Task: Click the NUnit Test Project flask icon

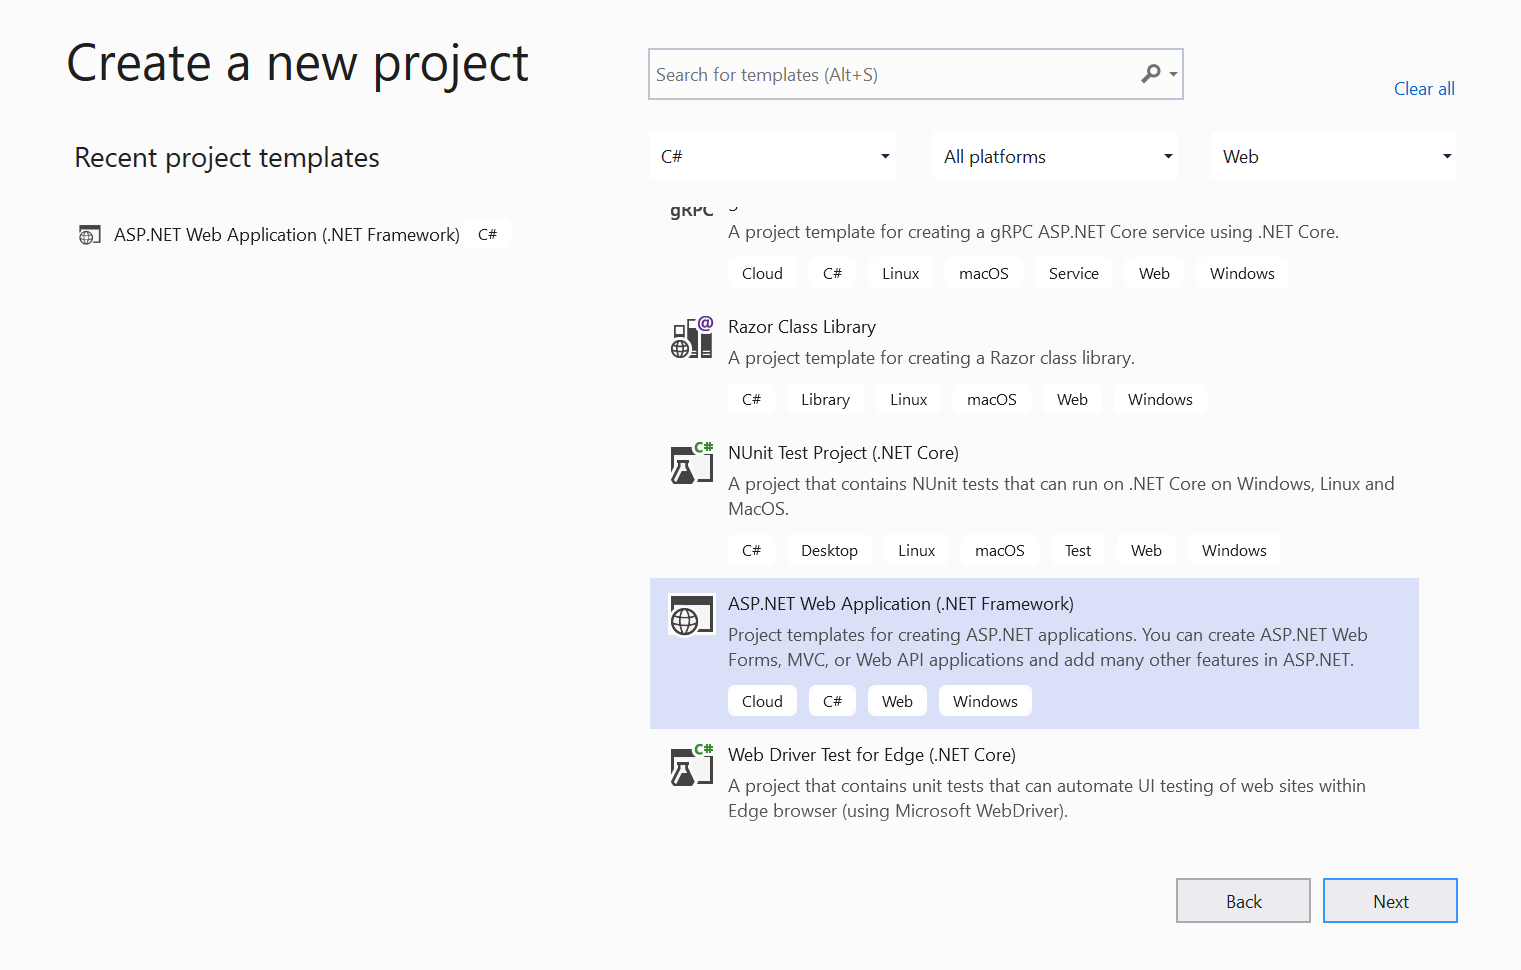Action: coord(691,463)
